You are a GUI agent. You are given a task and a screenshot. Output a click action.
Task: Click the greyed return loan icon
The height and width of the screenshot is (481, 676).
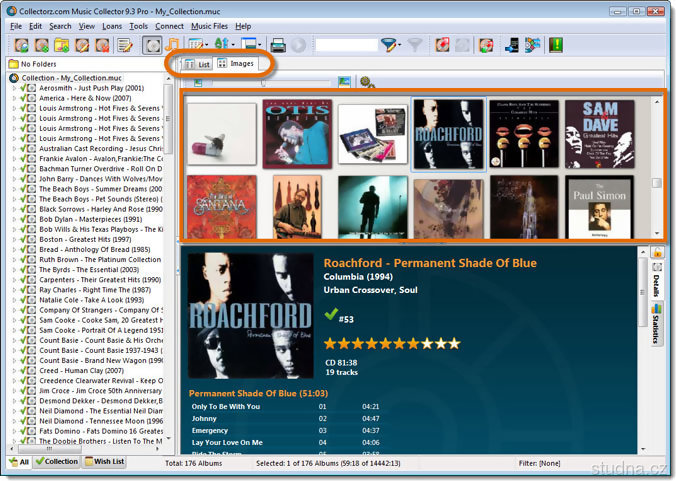[x=462, y=45]
